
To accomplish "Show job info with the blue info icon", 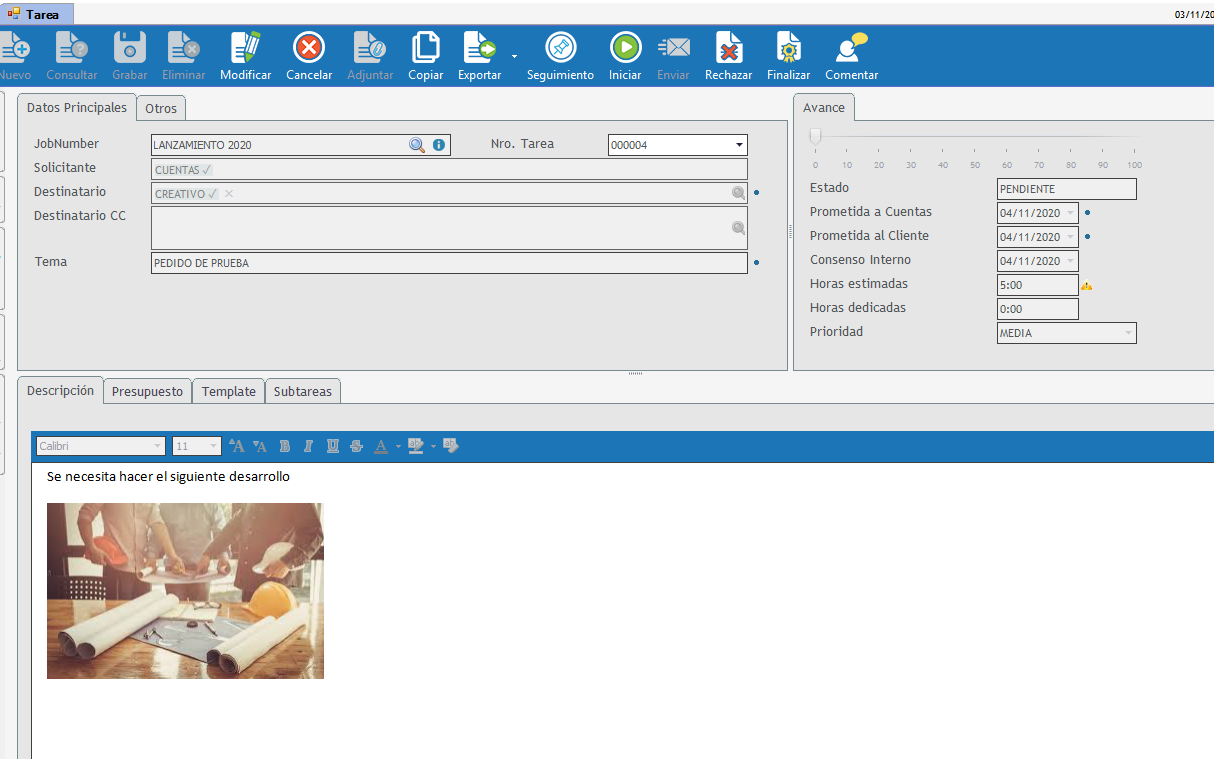I will pyautogui.click(x=439, y=145).
